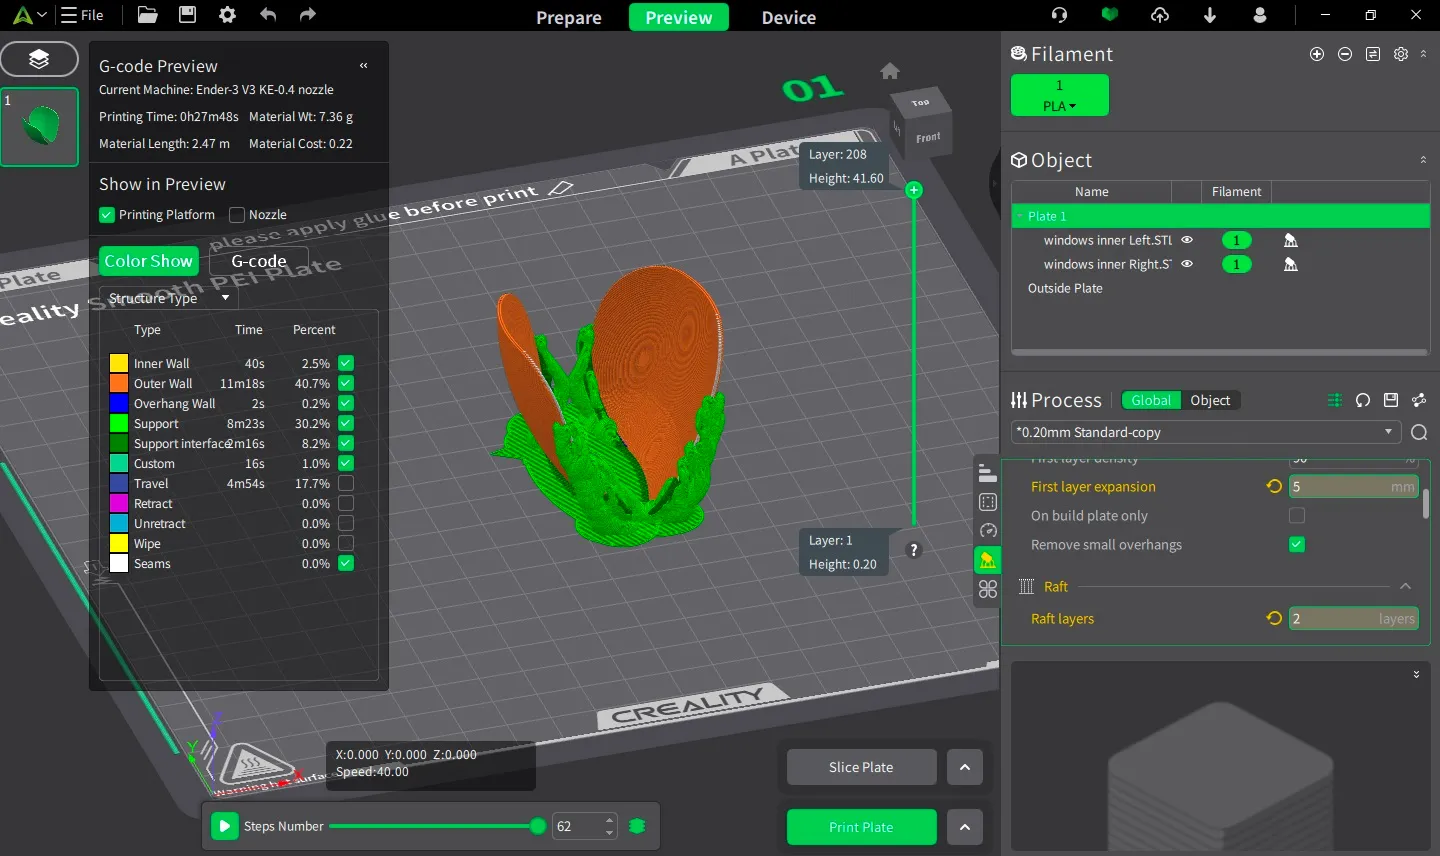The height and width of the screenshot is (856, 1440).
Task: Uncheck Outer Wall visibility checkbox
Action: [346, 383]
